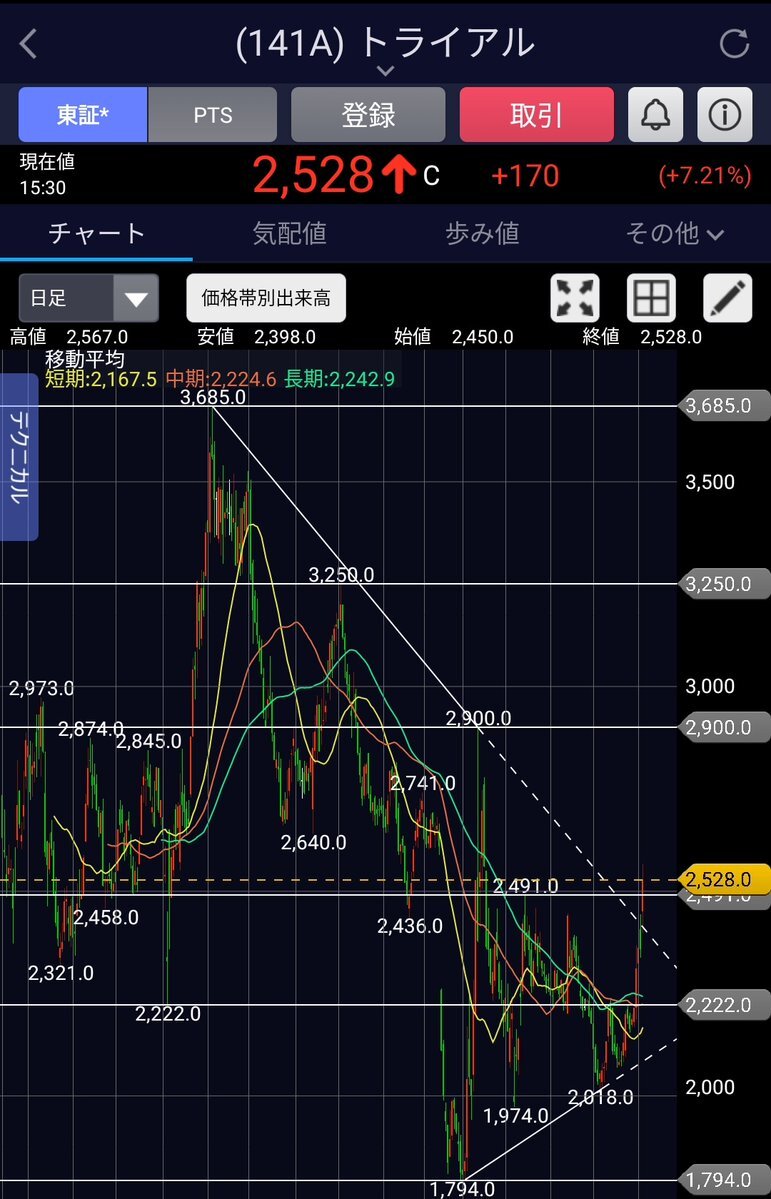Select the 2,900.0 price line label

click(725, 727)
